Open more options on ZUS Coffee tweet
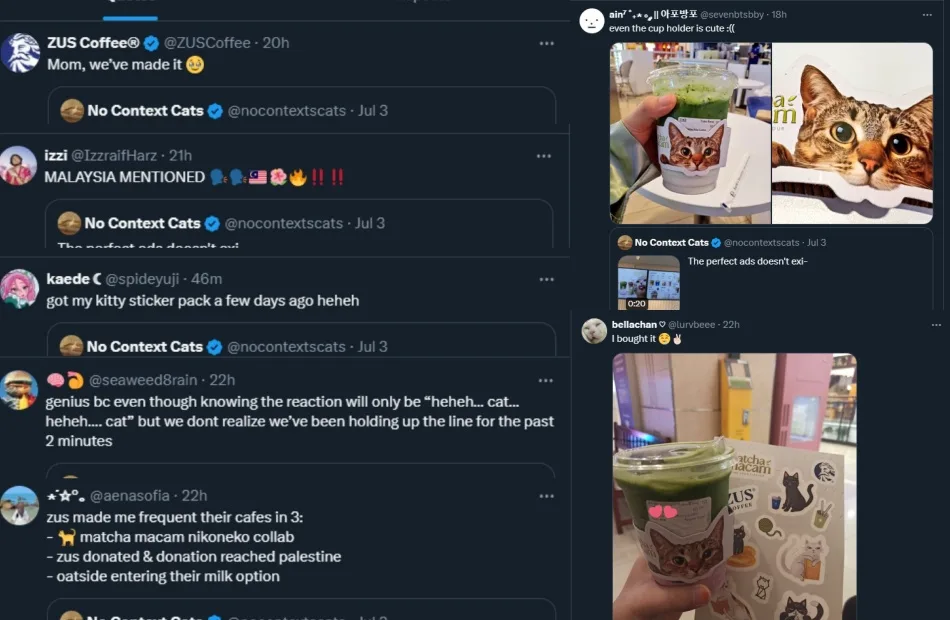 point(546,43)
